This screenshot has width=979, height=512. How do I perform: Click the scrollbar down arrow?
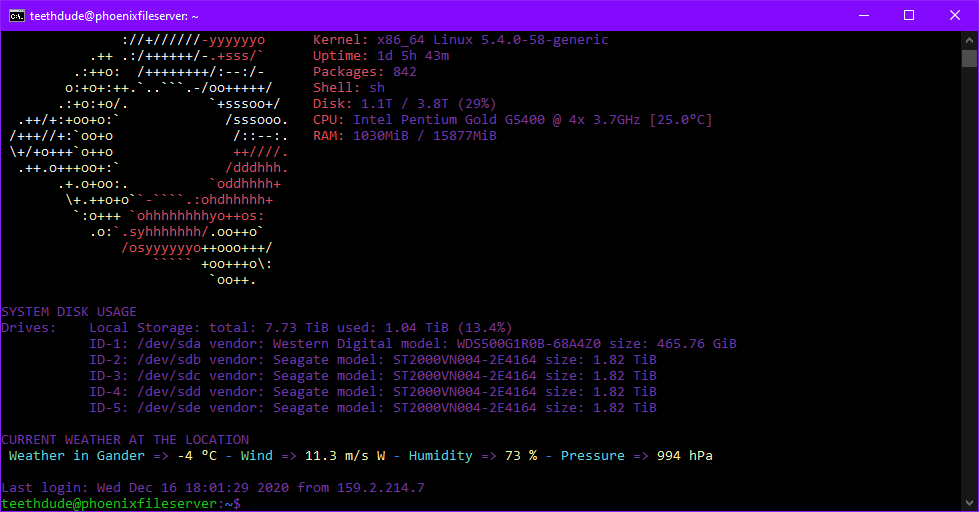pos(969,503)
